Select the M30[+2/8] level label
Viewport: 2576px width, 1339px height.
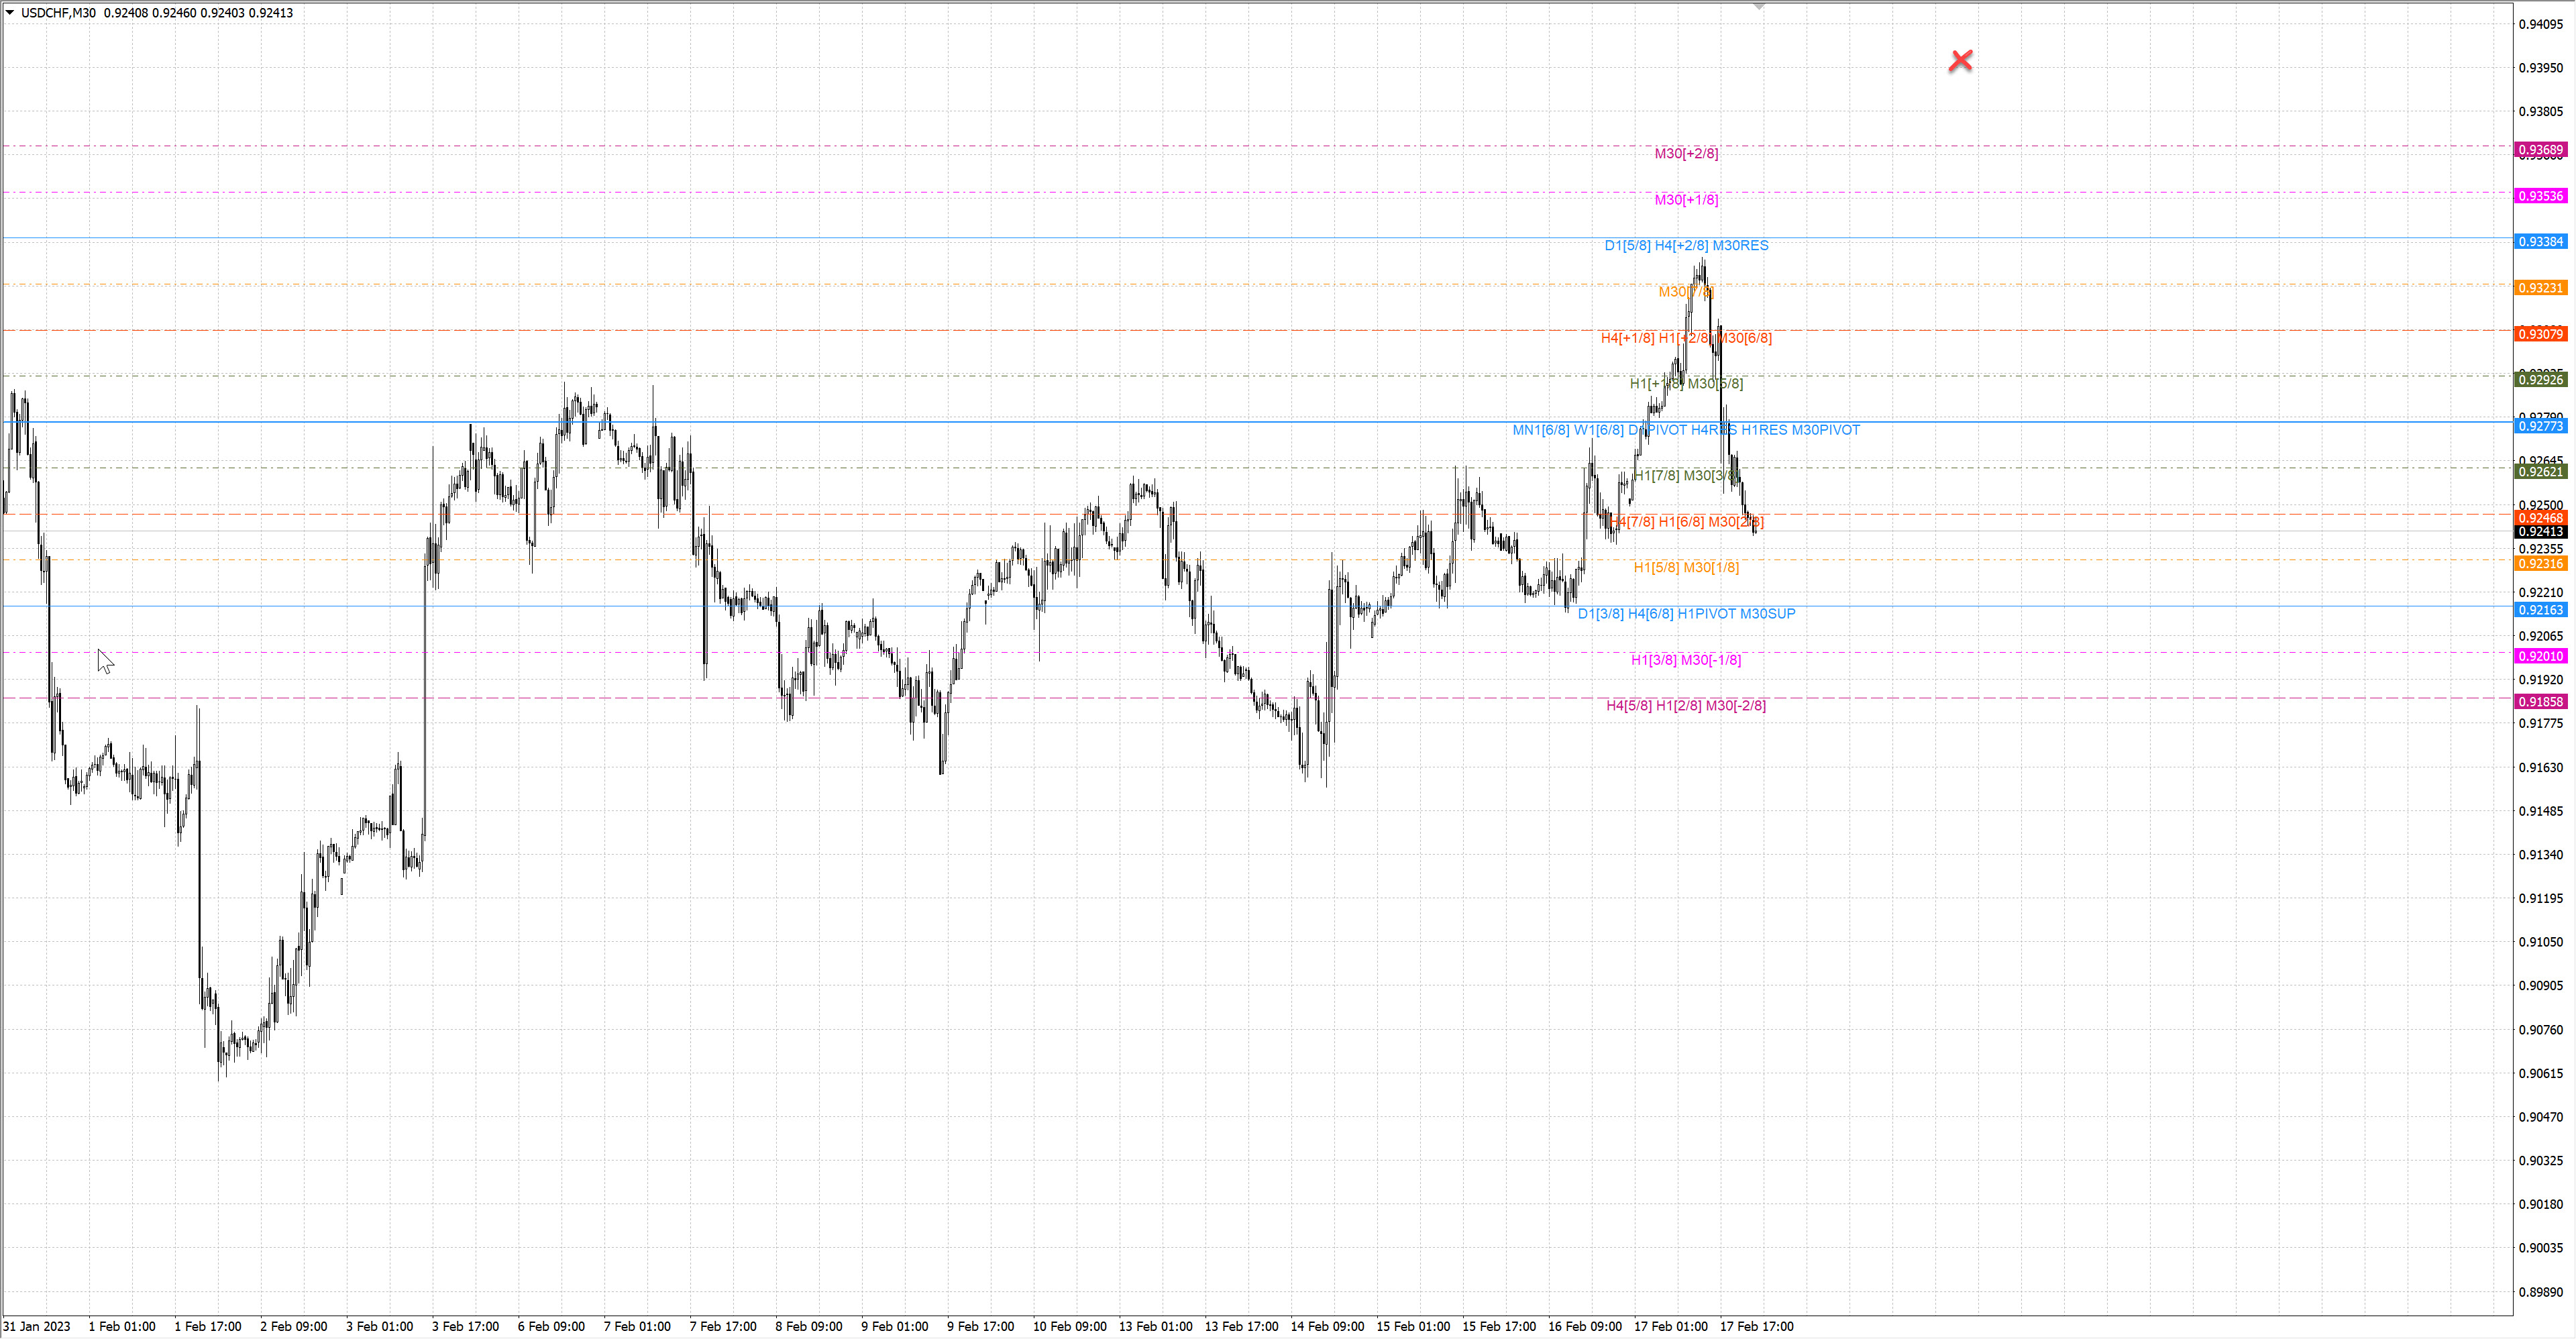pyautogui.click(x=1686, y=153)
